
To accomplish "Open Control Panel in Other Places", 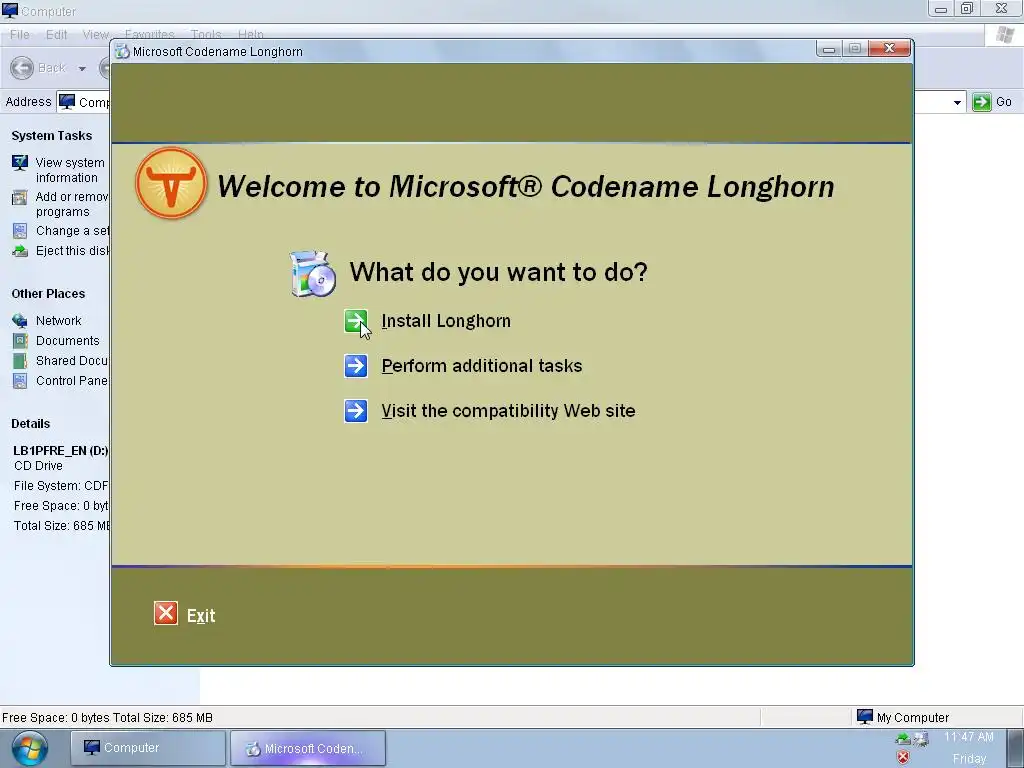I will coord(72,381).
